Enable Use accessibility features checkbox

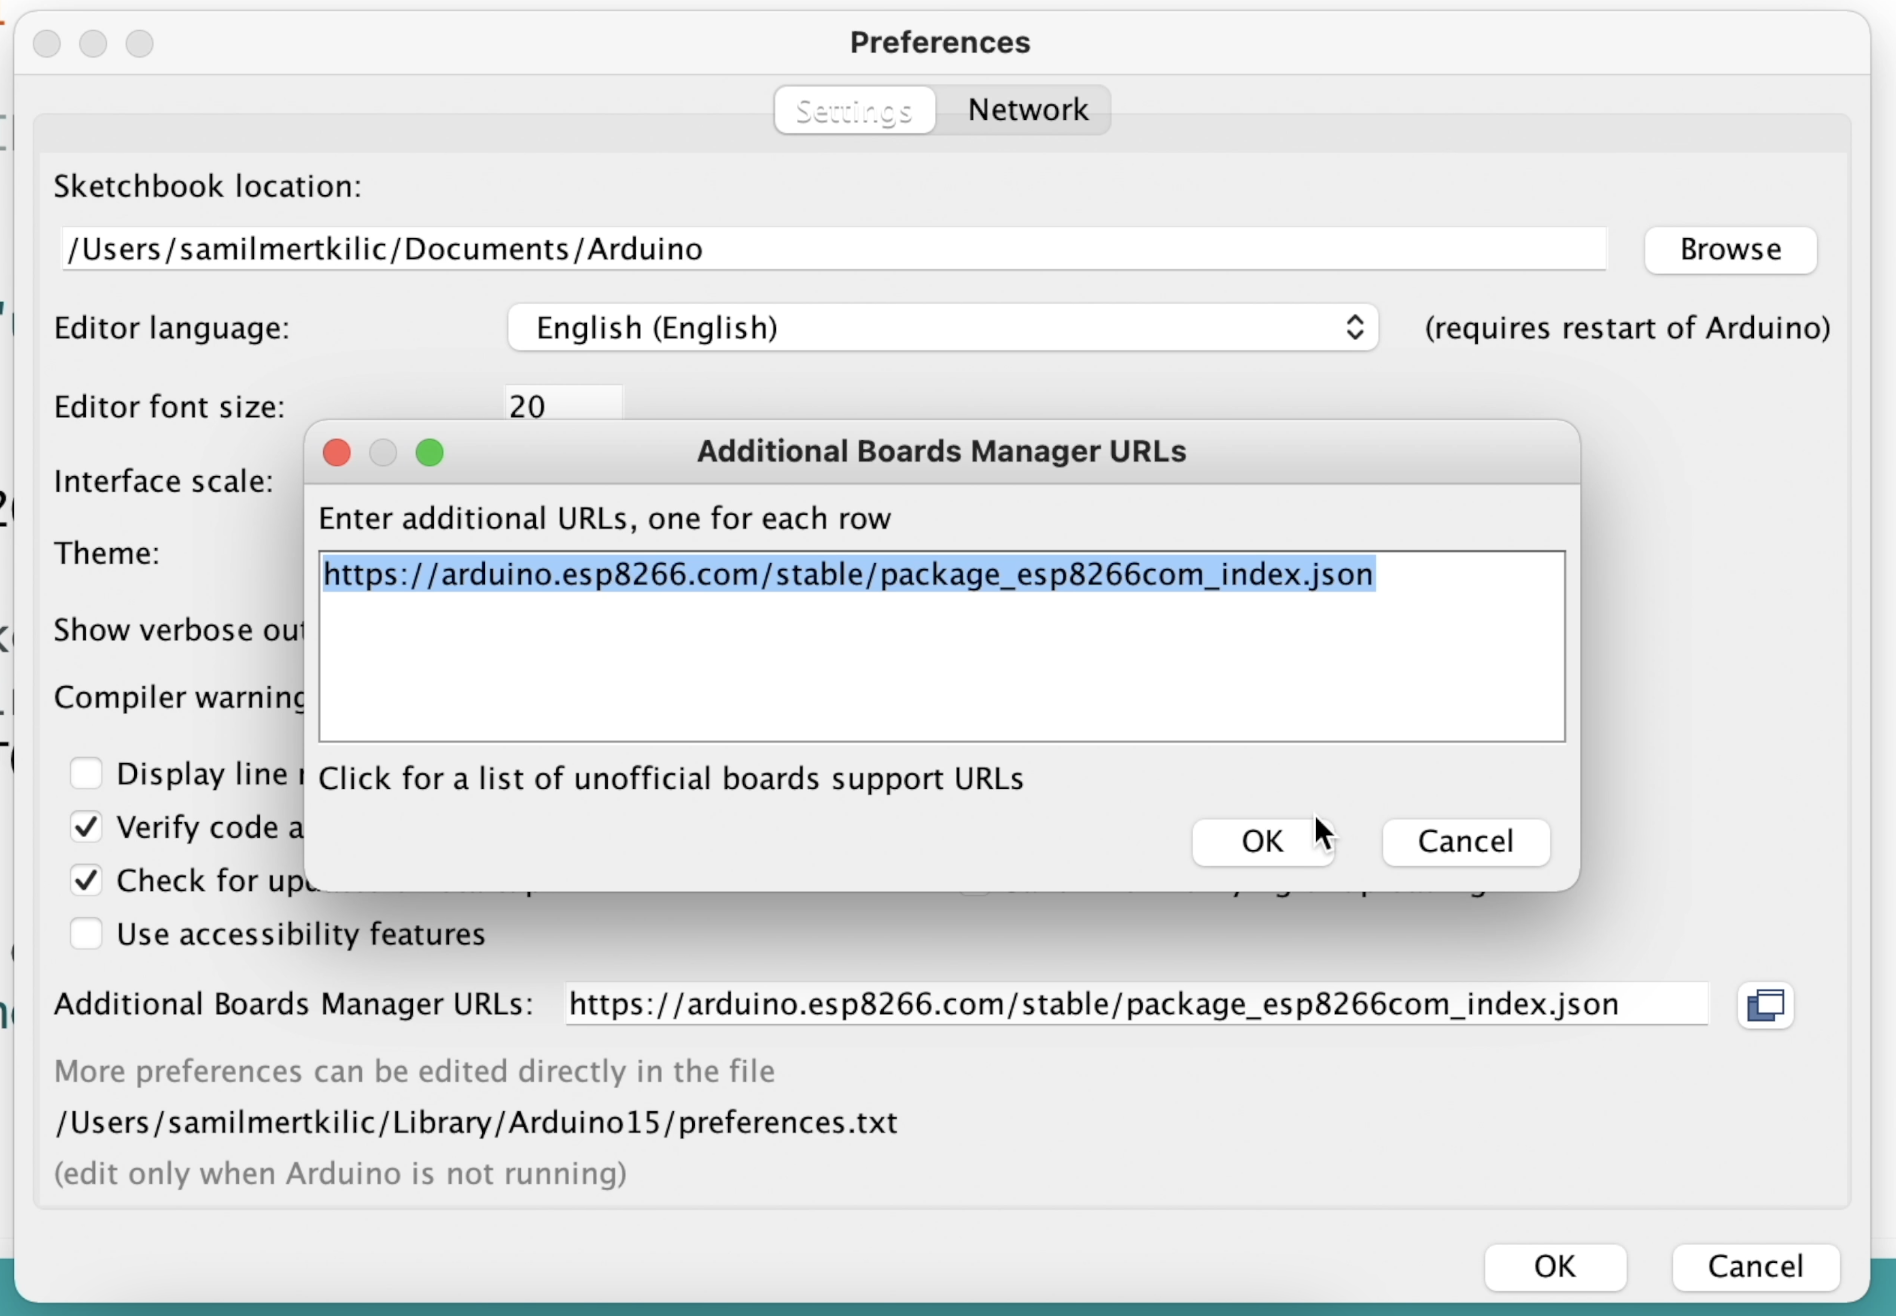[x=86, y=934]
